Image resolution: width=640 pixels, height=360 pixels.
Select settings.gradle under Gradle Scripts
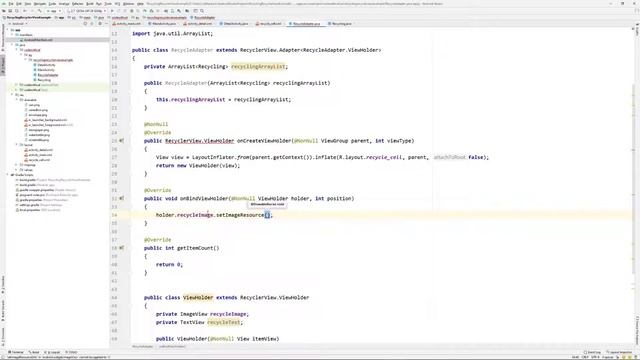coord(39,205)
